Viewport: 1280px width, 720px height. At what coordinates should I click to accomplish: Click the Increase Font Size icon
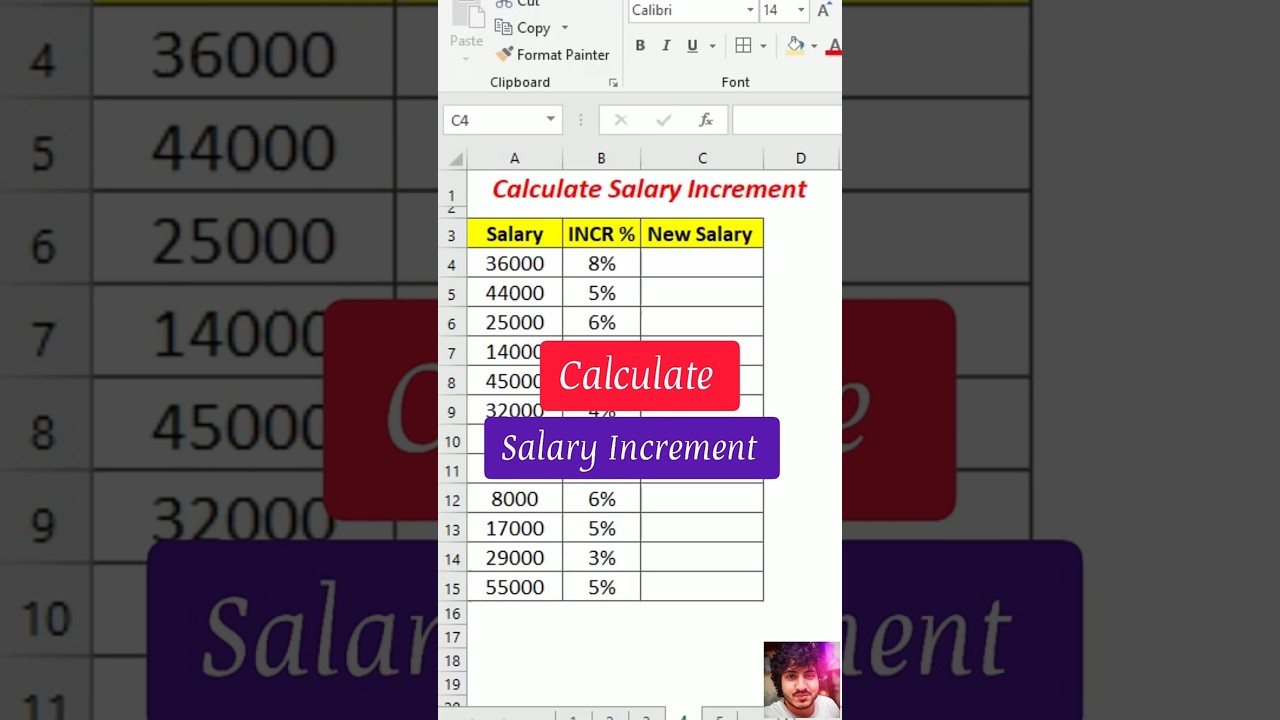pyautogui.click(x=822, y=10)
